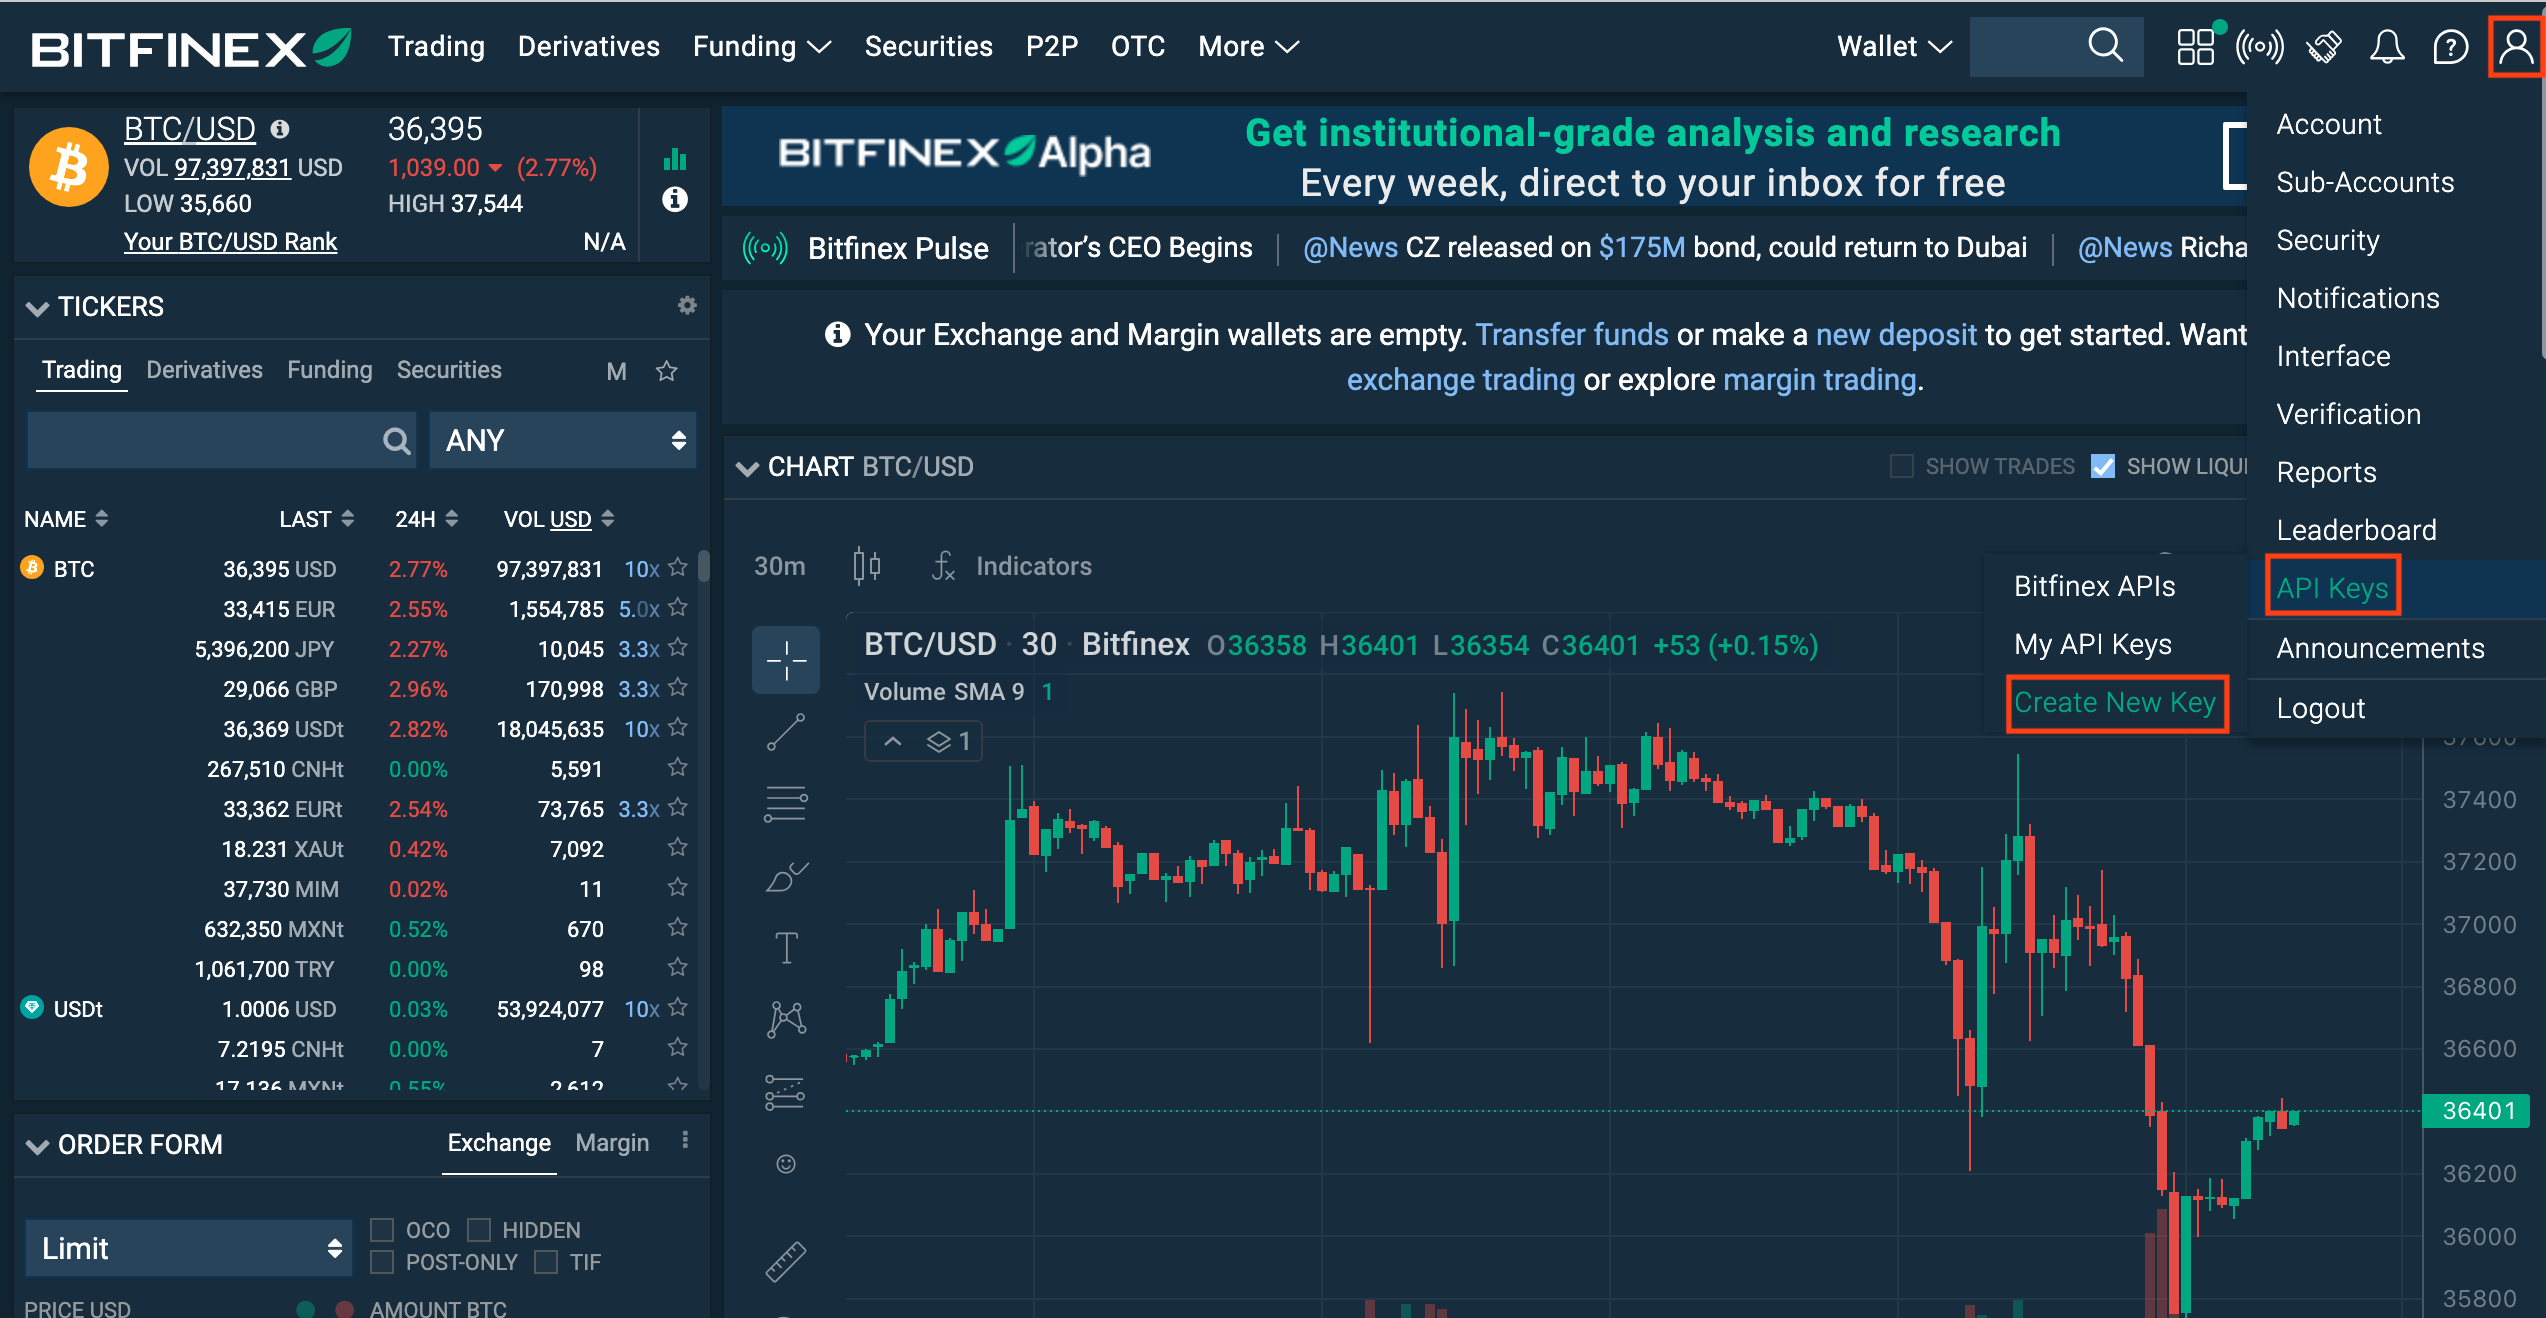Click Logout in account menu
This screenshot has height=1318, width=2546.
click(2320, 708)
